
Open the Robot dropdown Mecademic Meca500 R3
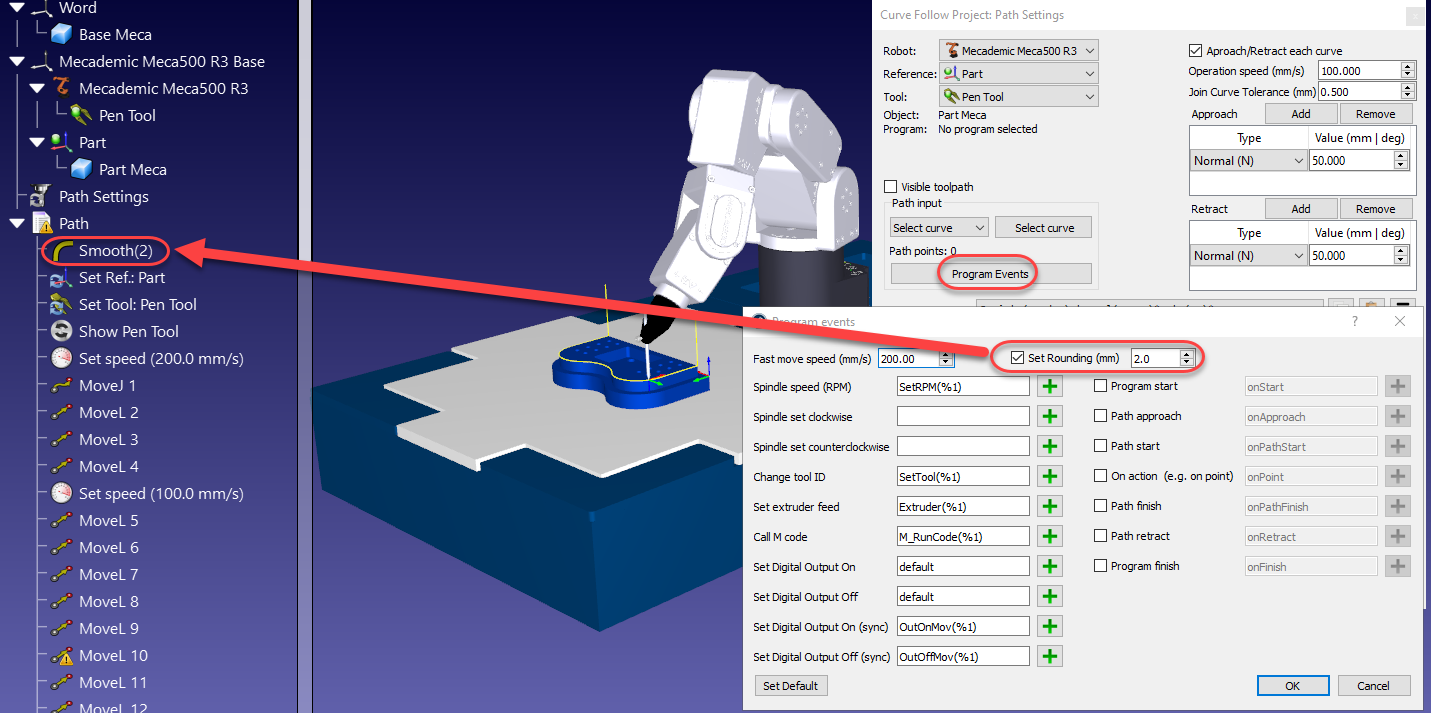(x=1018, y=50)
